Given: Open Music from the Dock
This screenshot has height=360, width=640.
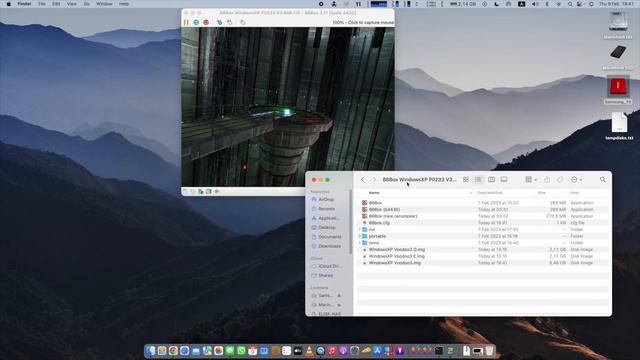Looking at the screenshot, I should (x=332, y=351).
